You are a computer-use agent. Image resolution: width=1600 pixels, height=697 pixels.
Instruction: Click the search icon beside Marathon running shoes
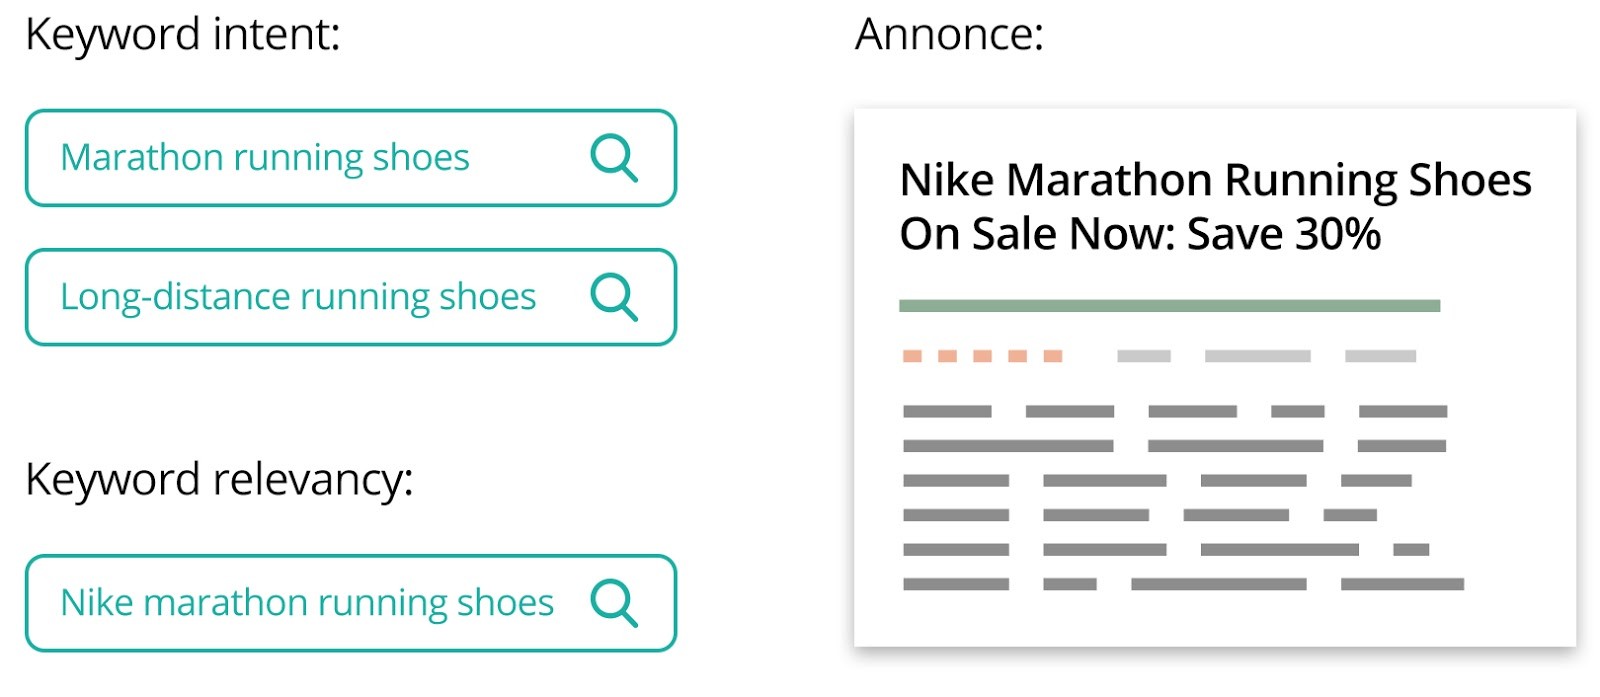613,158
